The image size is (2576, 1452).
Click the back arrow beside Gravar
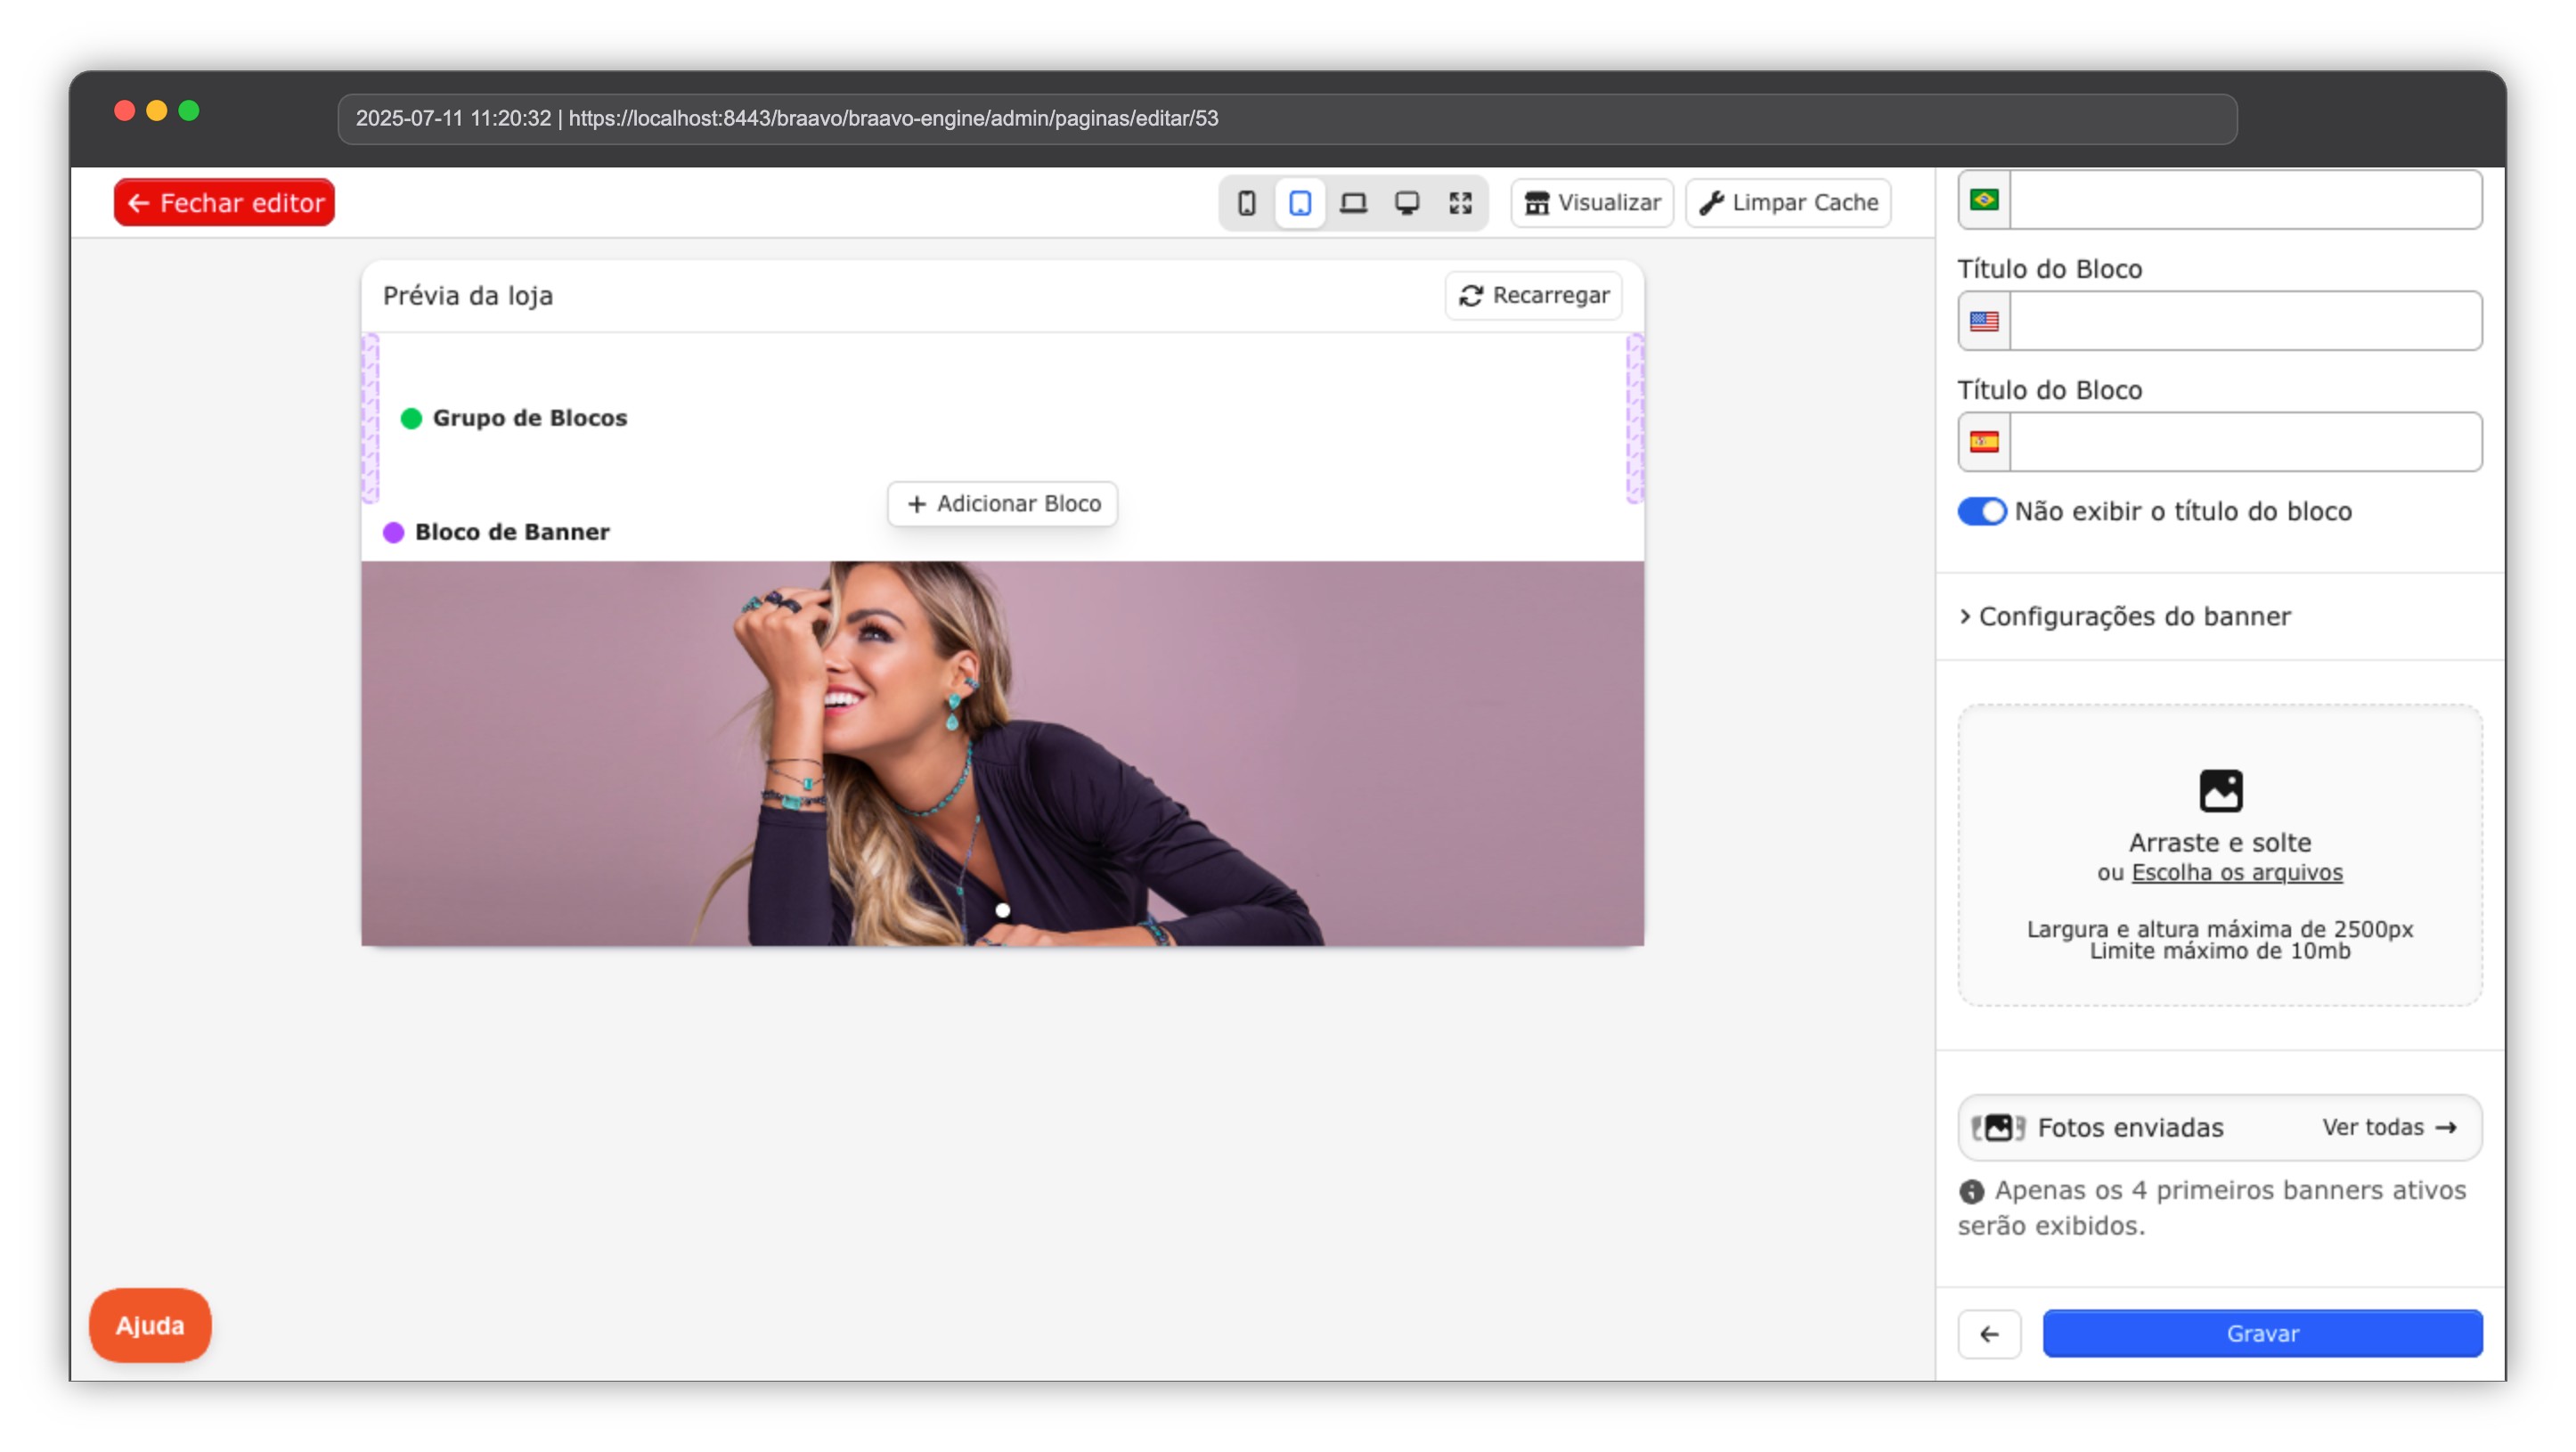pos(1988,1333)
